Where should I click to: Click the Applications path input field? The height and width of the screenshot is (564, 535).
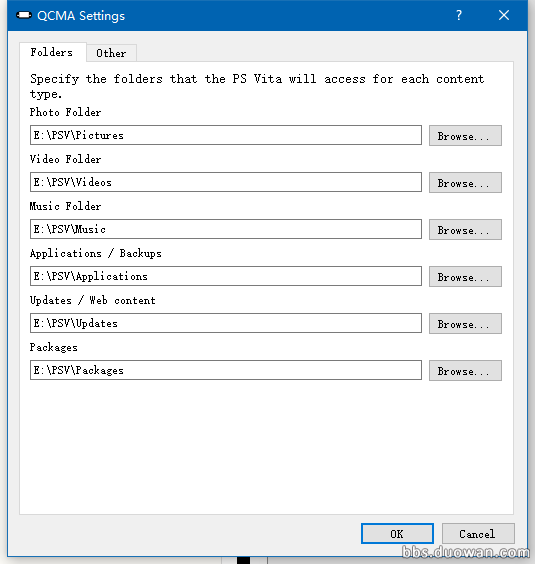click(x=226, y=276)
